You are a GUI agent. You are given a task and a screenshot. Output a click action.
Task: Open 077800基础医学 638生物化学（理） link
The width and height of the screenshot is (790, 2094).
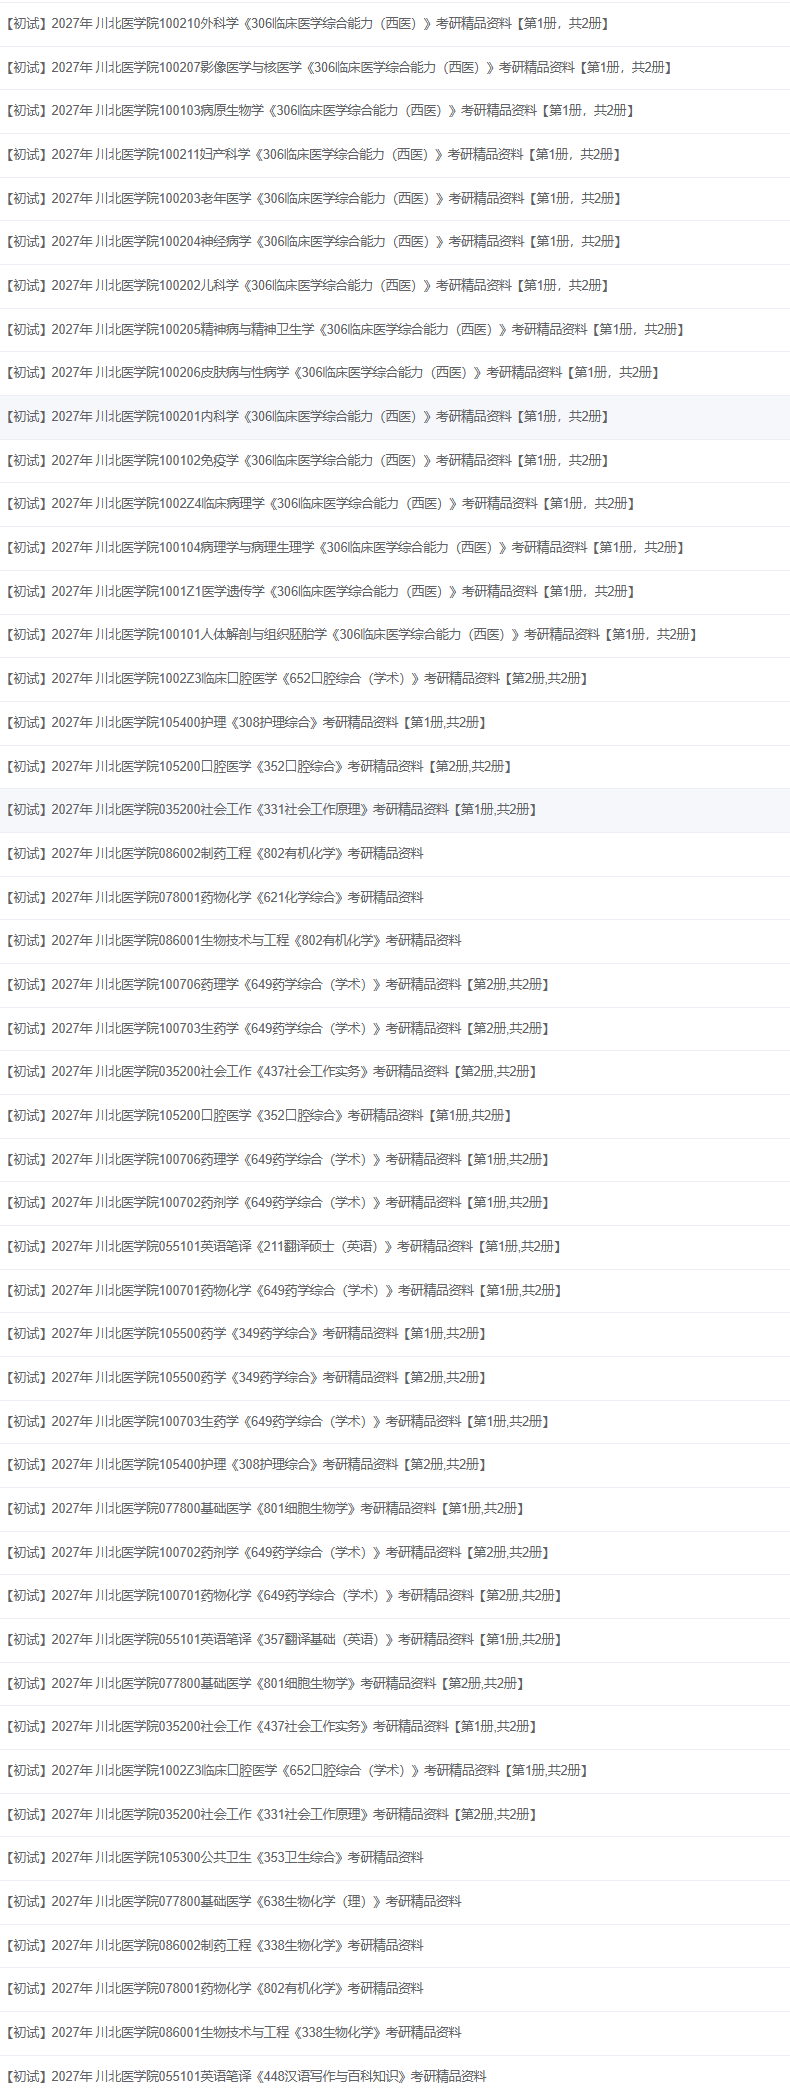[233, 1901]
